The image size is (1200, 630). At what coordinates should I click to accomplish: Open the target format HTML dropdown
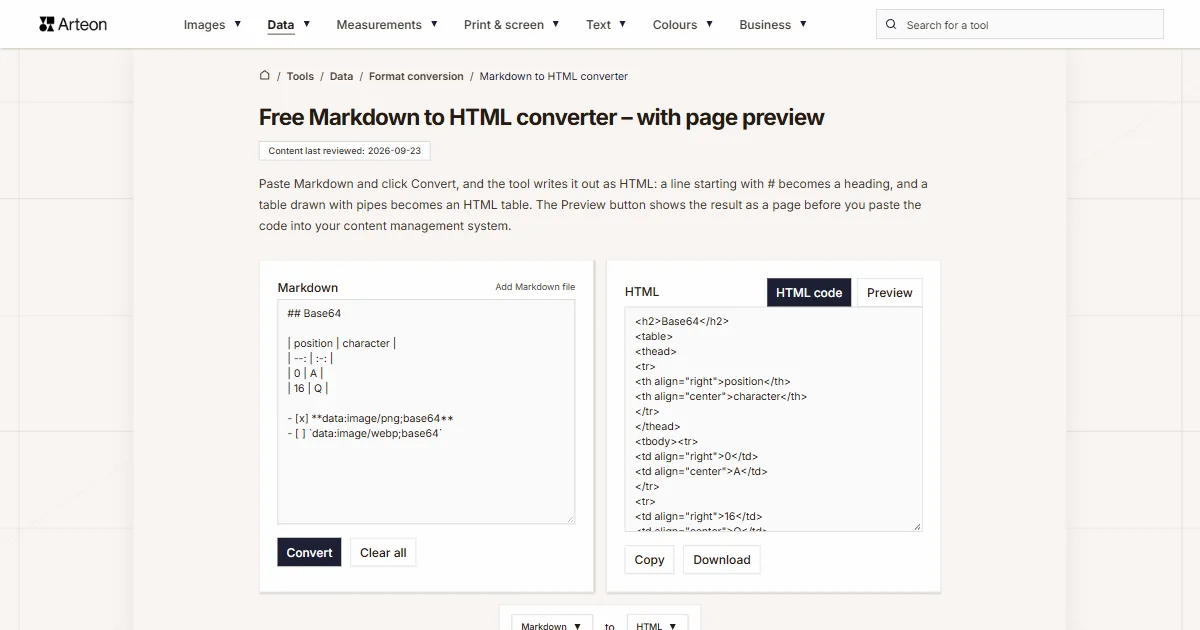click(x=657, y=625)
